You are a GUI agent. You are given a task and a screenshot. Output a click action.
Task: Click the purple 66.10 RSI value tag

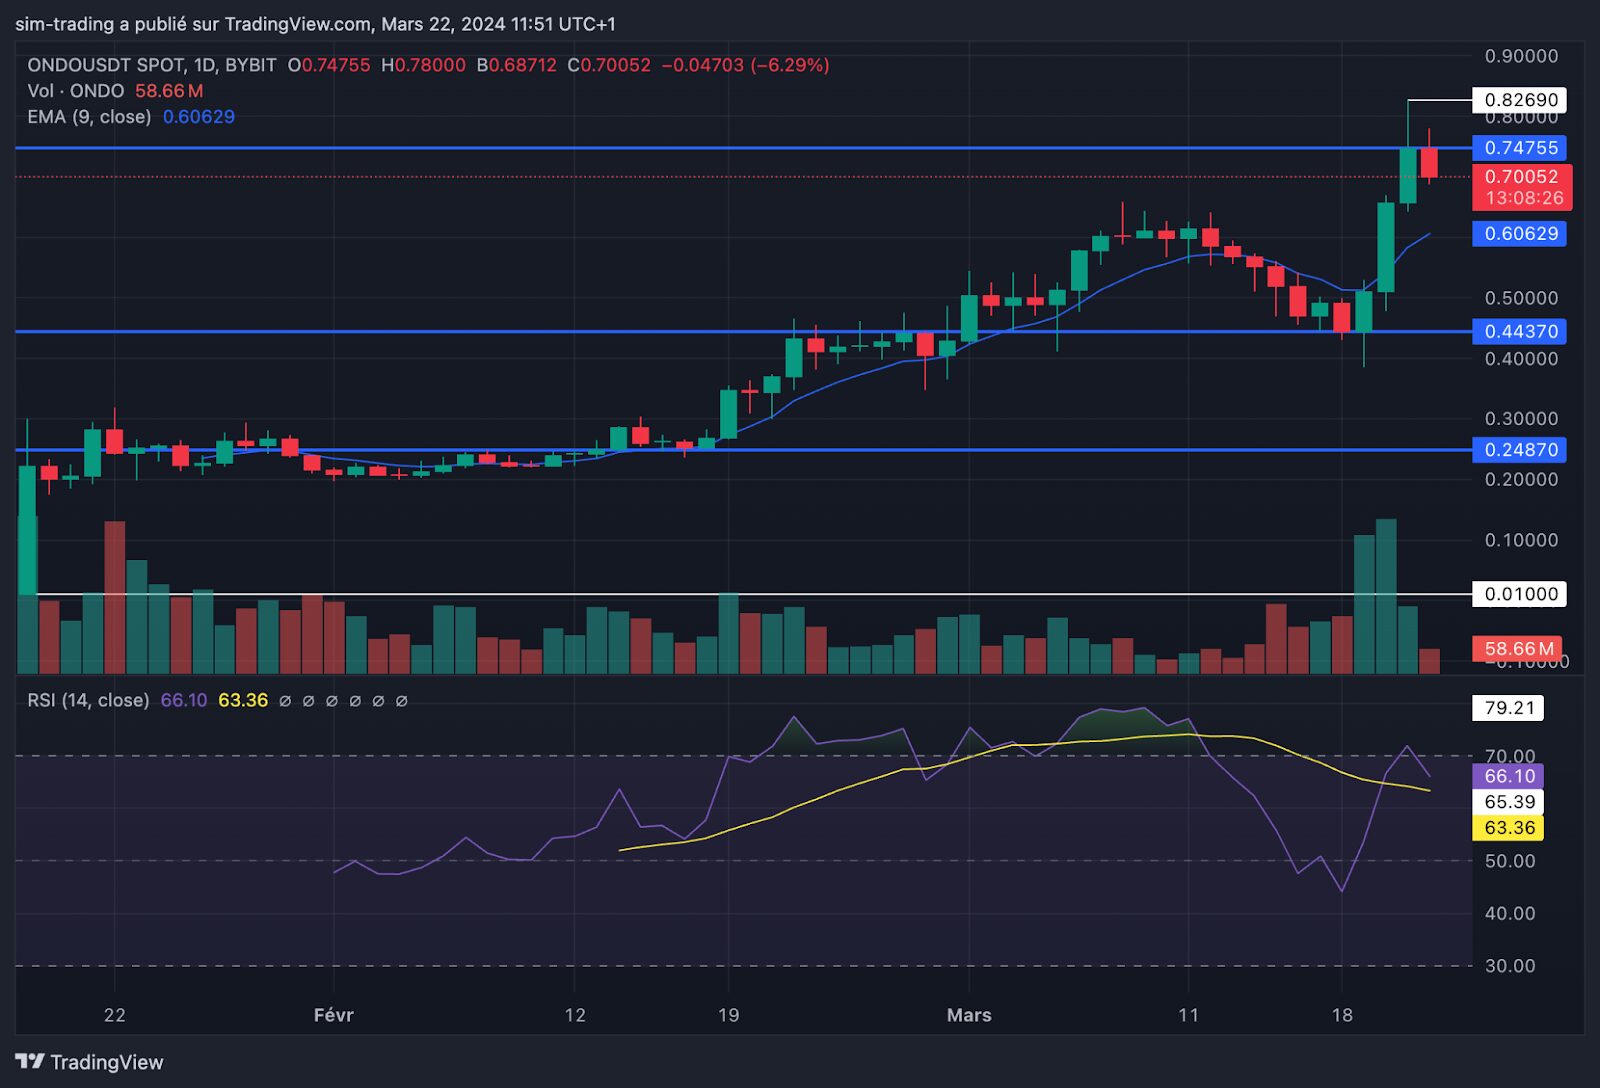click(x=1509, y=776)
